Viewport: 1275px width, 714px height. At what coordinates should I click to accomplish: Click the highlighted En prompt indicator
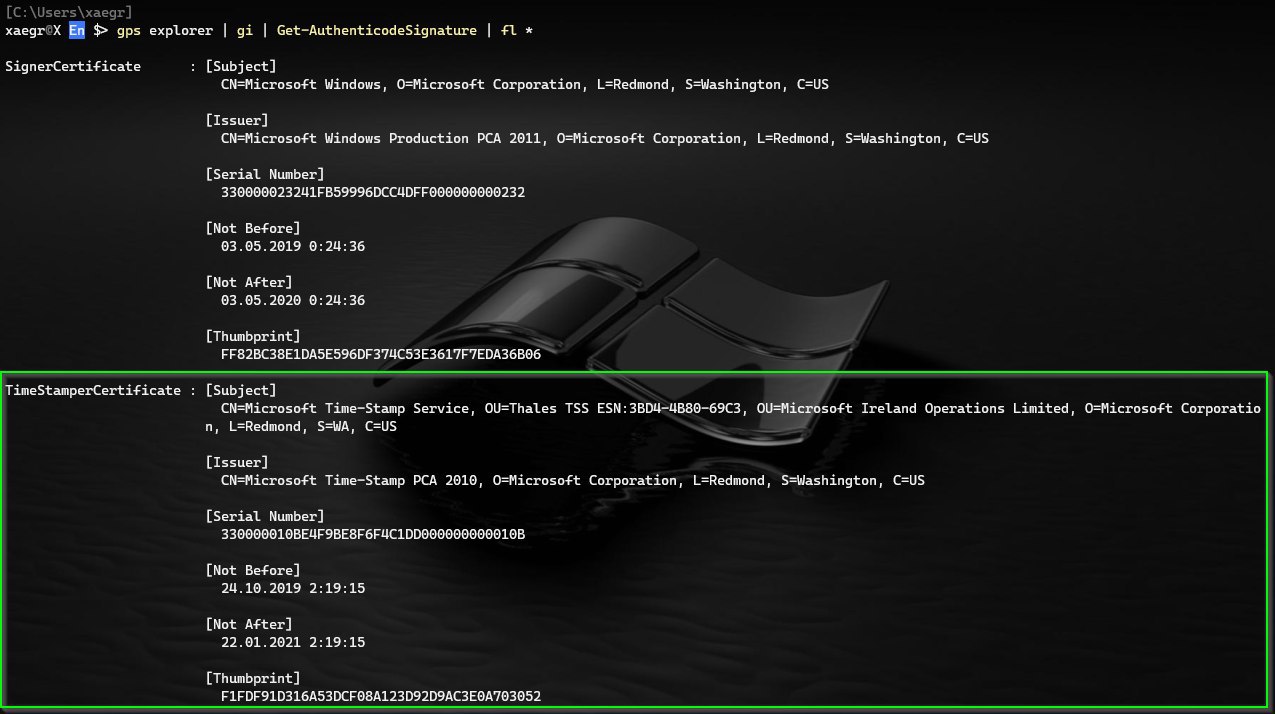pos(77,30)
